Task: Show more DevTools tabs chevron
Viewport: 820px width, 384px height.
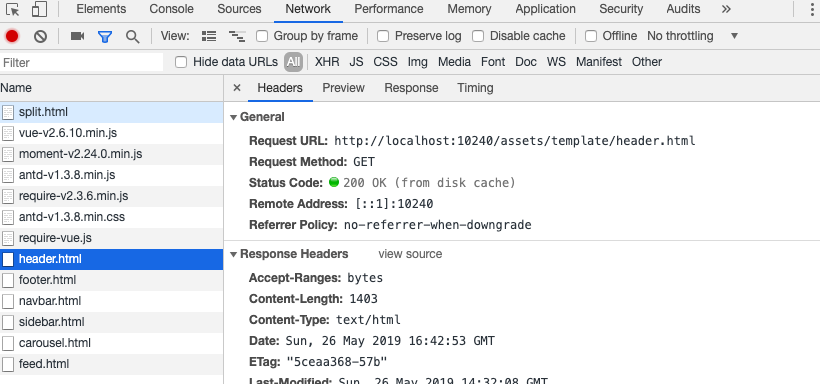Action: pos(726,9)
